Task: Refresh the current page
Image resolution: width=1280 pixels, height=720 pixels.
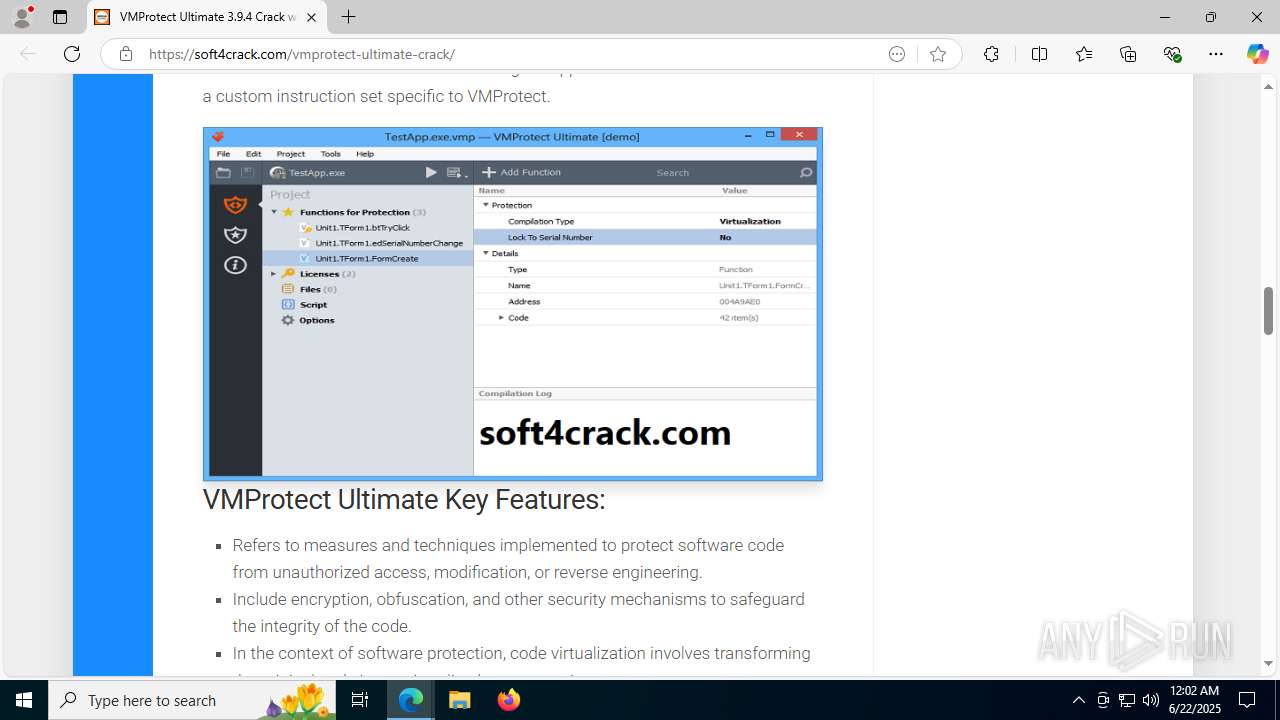Action: pyautogui.click(x=72, y=54)
